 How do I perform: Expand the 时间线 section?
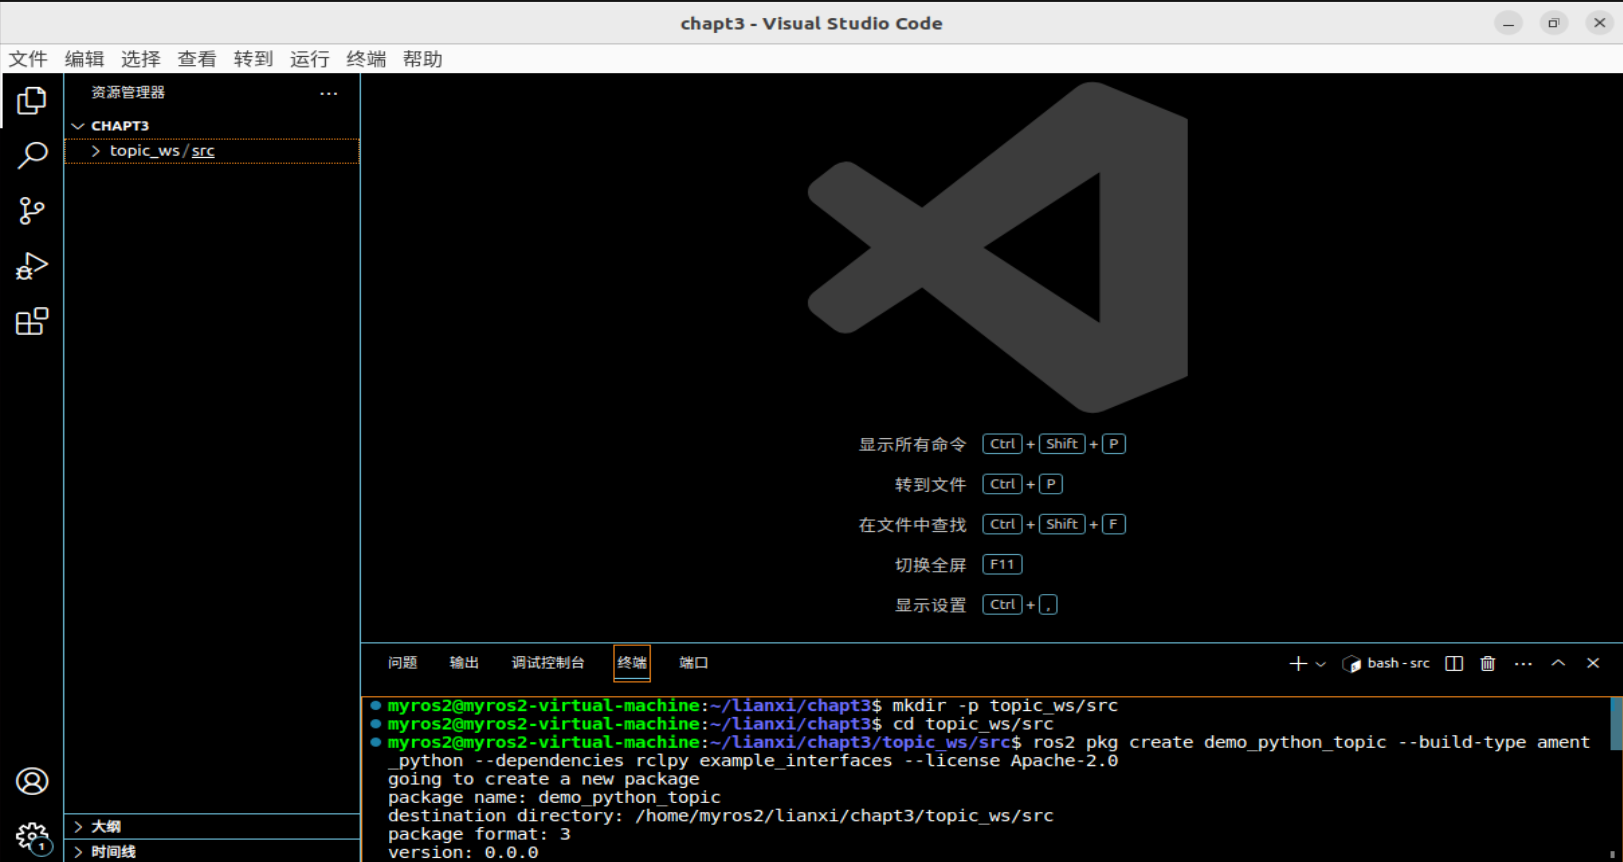point(212,852)
